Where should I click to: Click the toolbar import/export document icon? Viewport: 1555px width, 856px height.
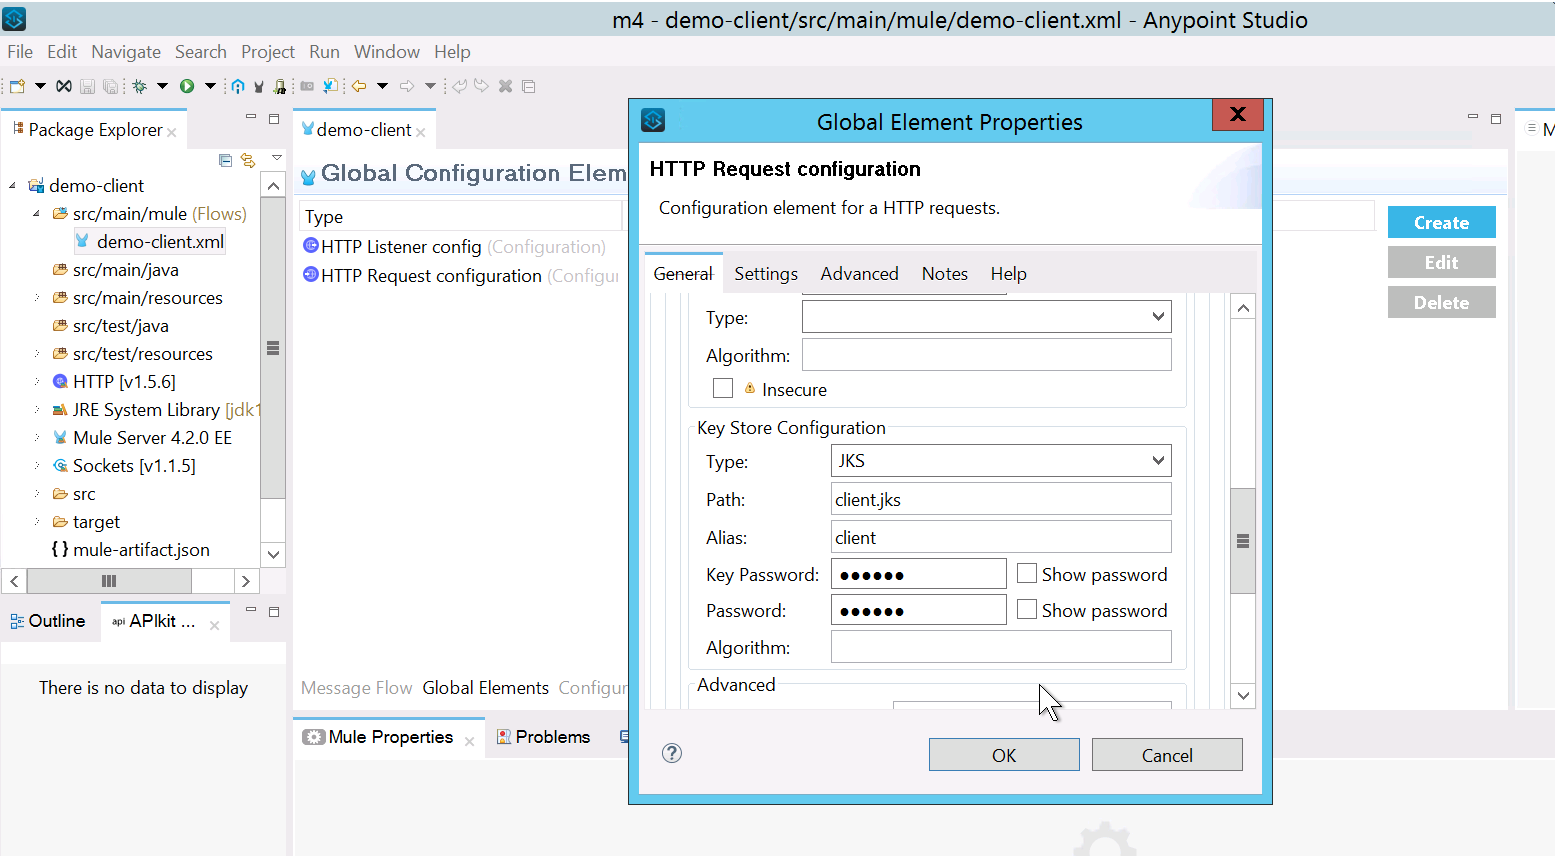(330, 86)
